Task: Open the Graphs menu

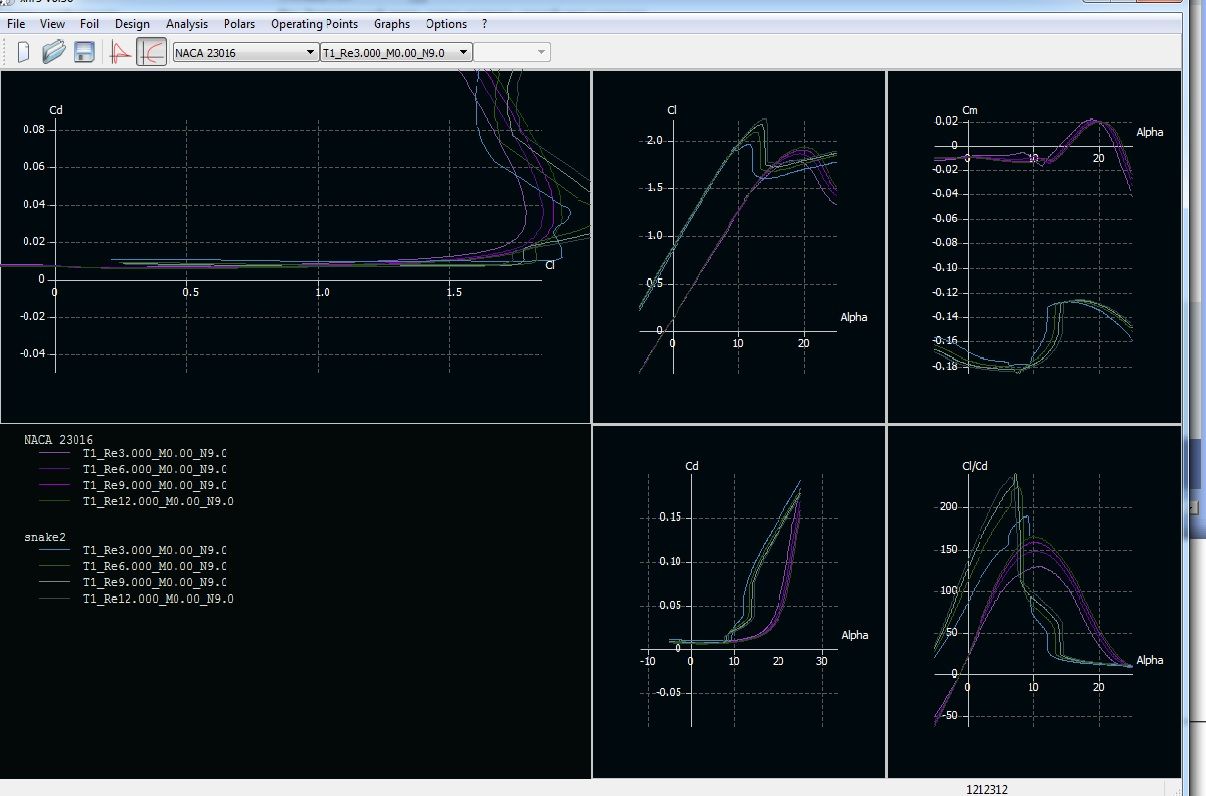Action: 392,23
